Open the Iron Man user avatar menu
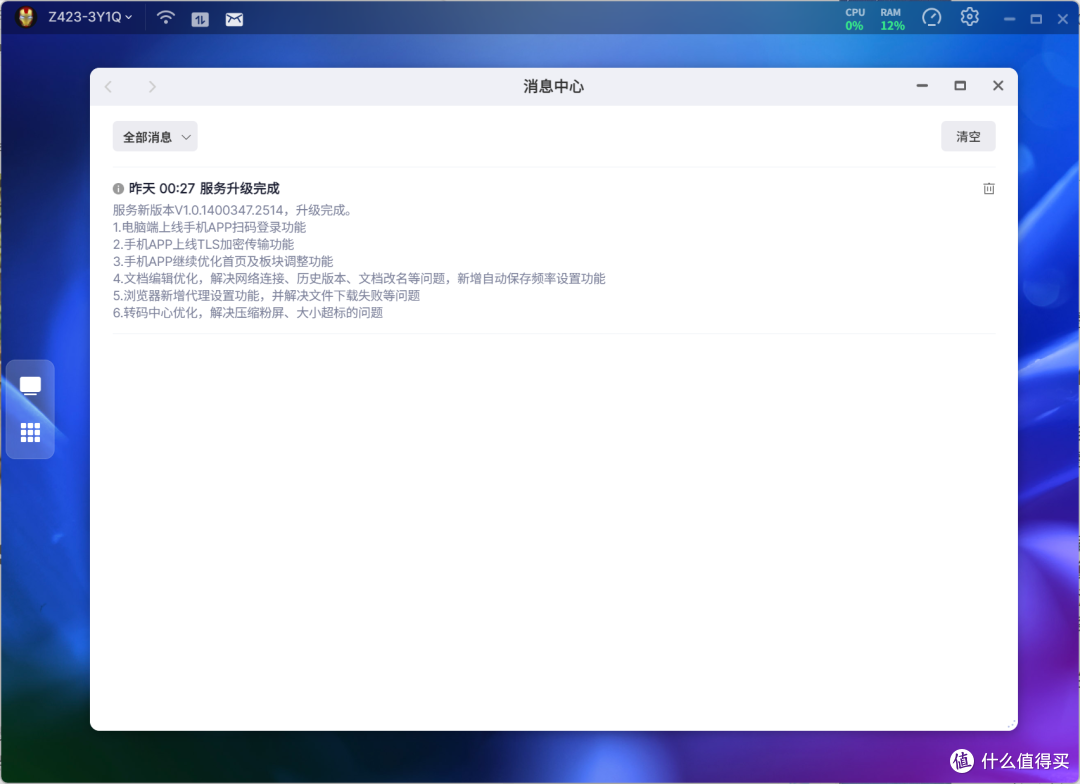Screen dimensions: 1080x784 [x=24, y=17]
